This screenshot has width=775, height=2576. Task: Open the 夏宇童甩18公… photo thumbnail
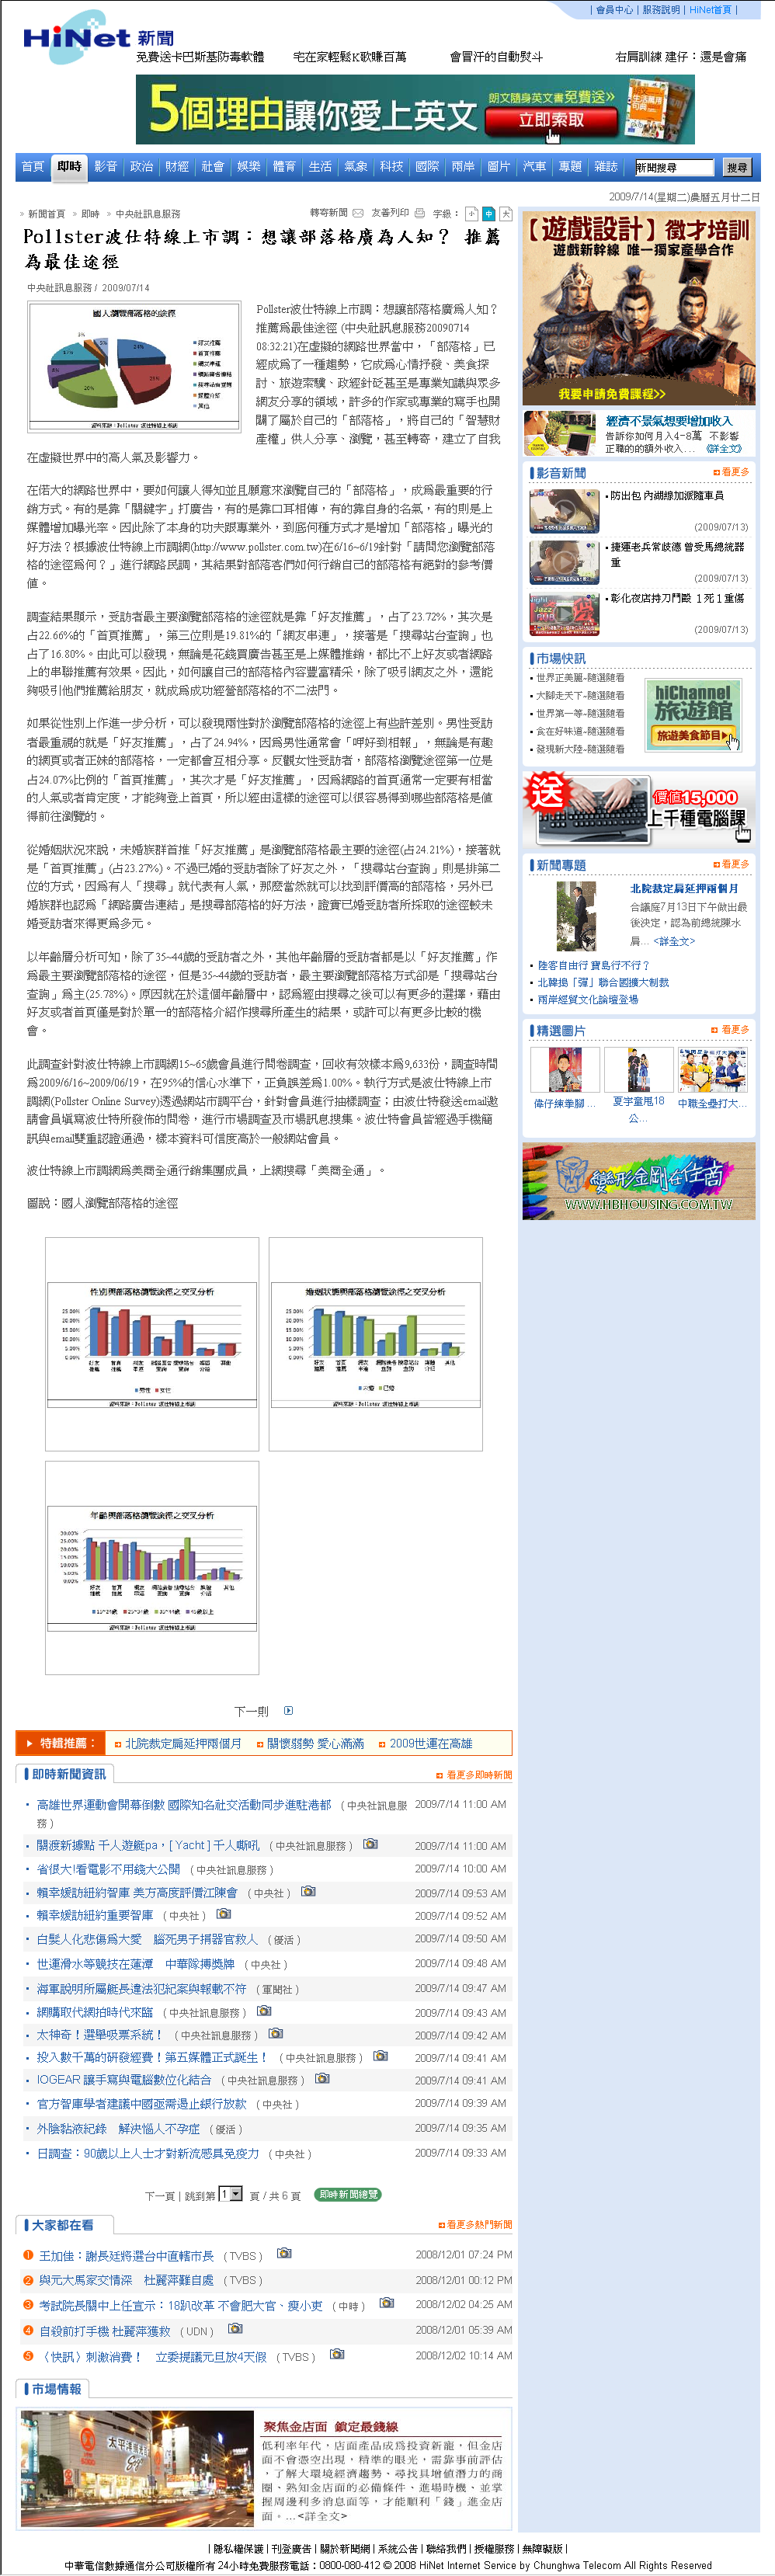(x=638, y=1070)
